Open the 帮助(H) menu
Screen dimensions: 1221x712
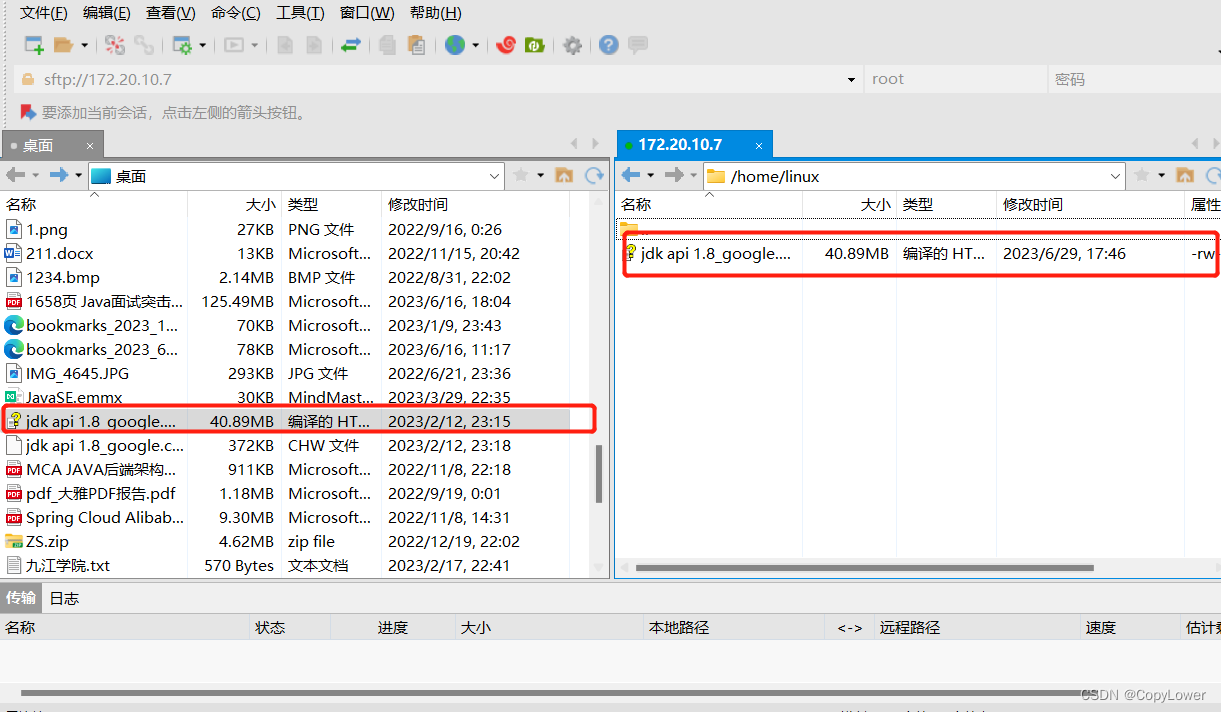point(436,13)
